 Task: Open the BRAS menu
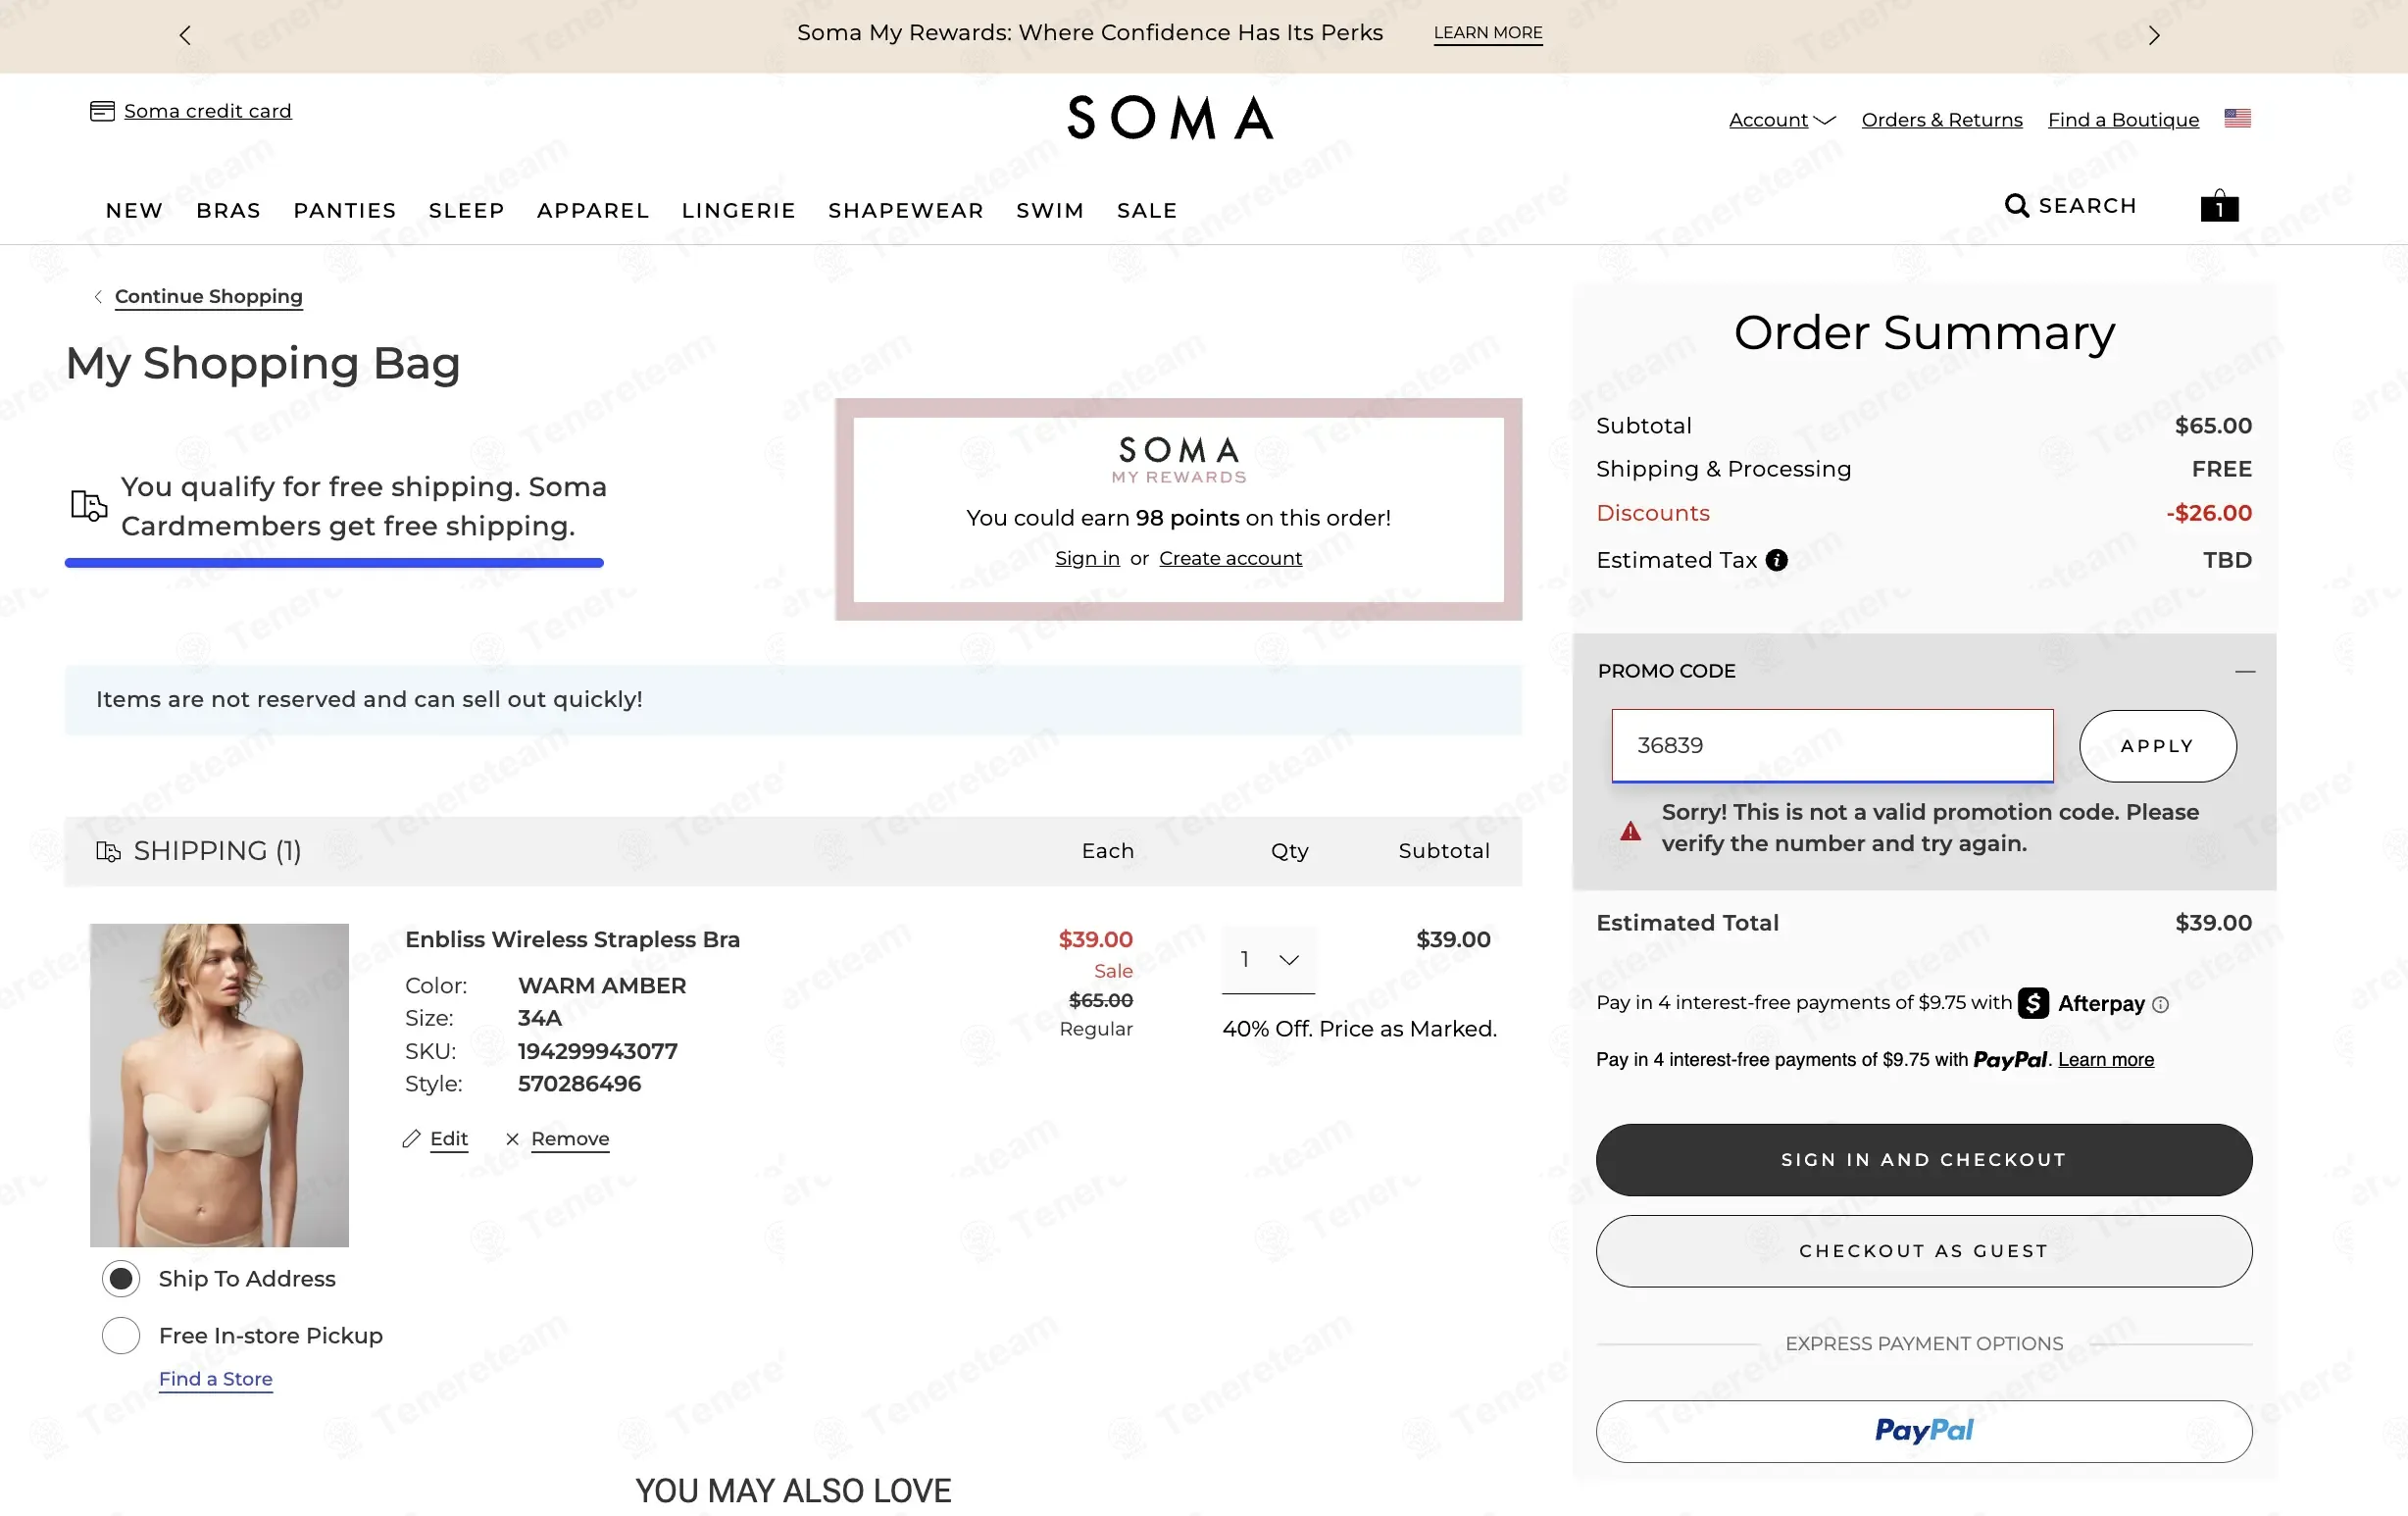pos(228,210)
